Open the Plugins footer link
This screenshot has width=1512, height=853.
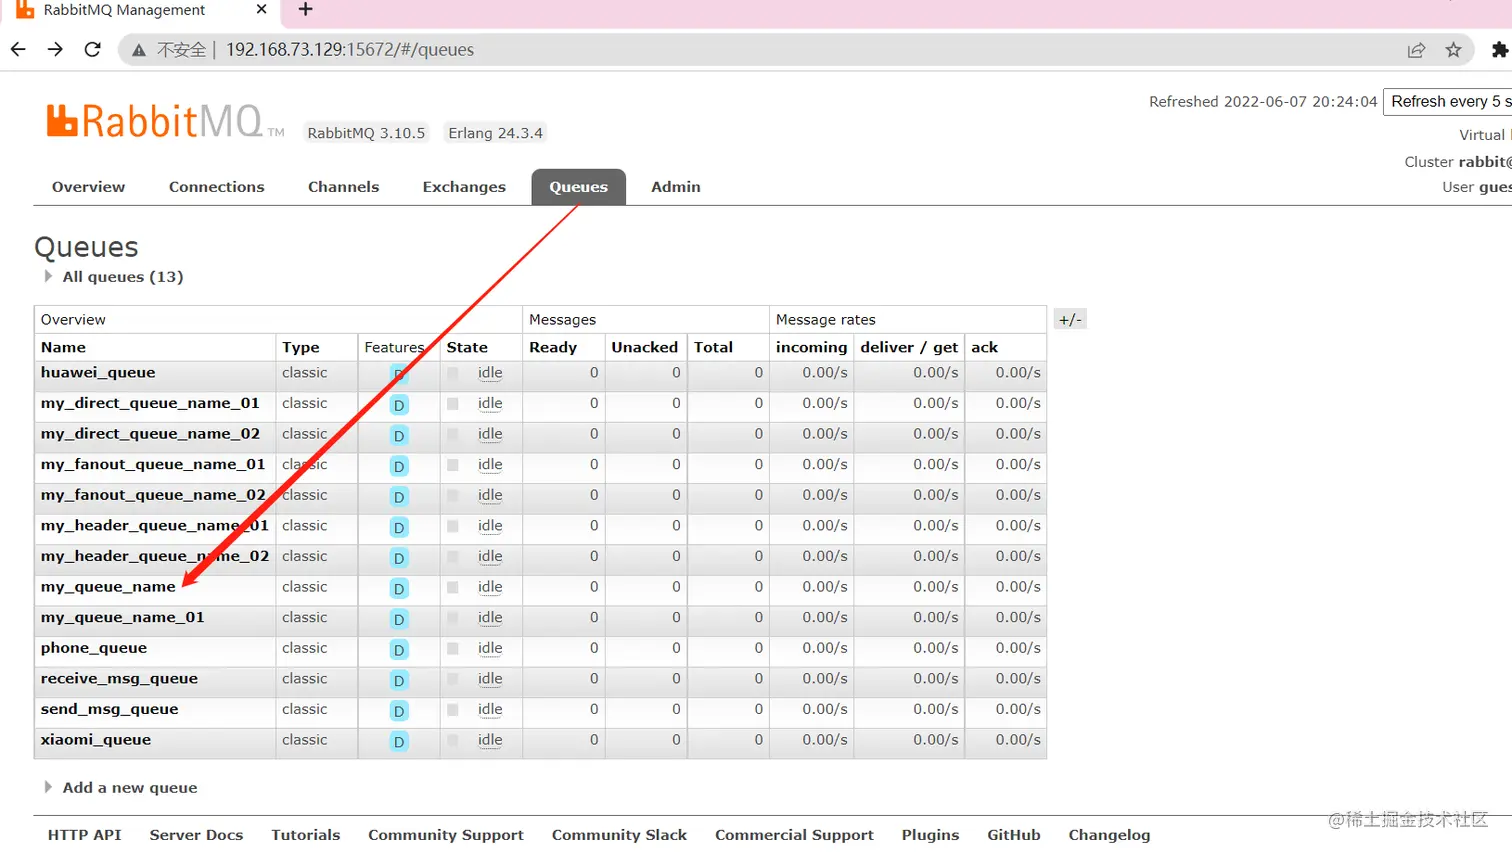coord(930,835)
